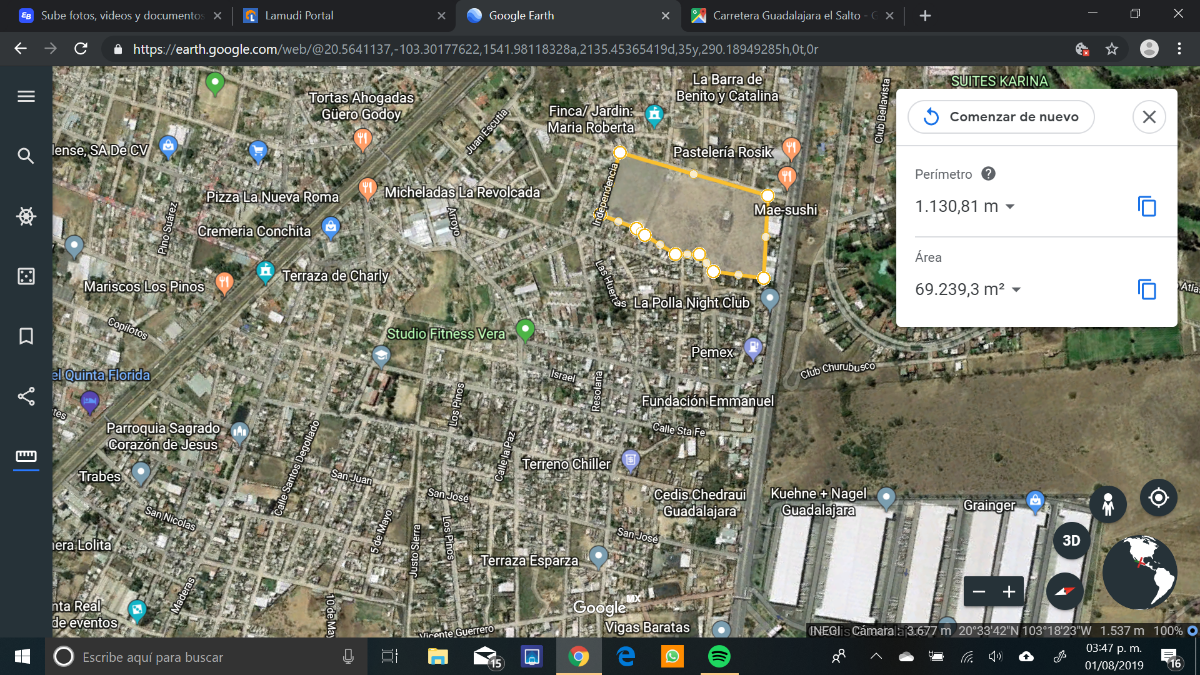Click the Pizza La Nueva Roma pin
Image resolution: width=1200 pixels, height=675 pixels.
[368, 188]
